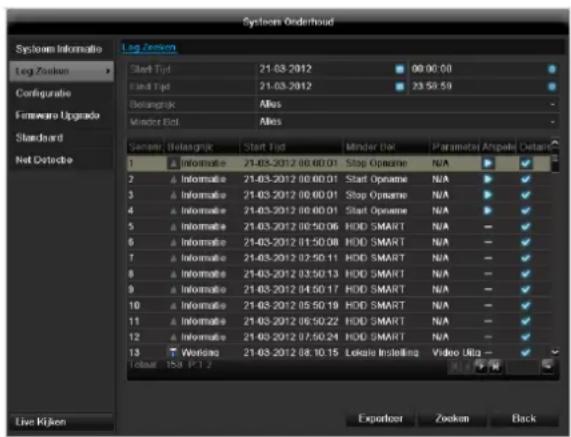Click the go-to-page icon in log pager
Screen dimensions: 571x437
[x=547, y=366]
